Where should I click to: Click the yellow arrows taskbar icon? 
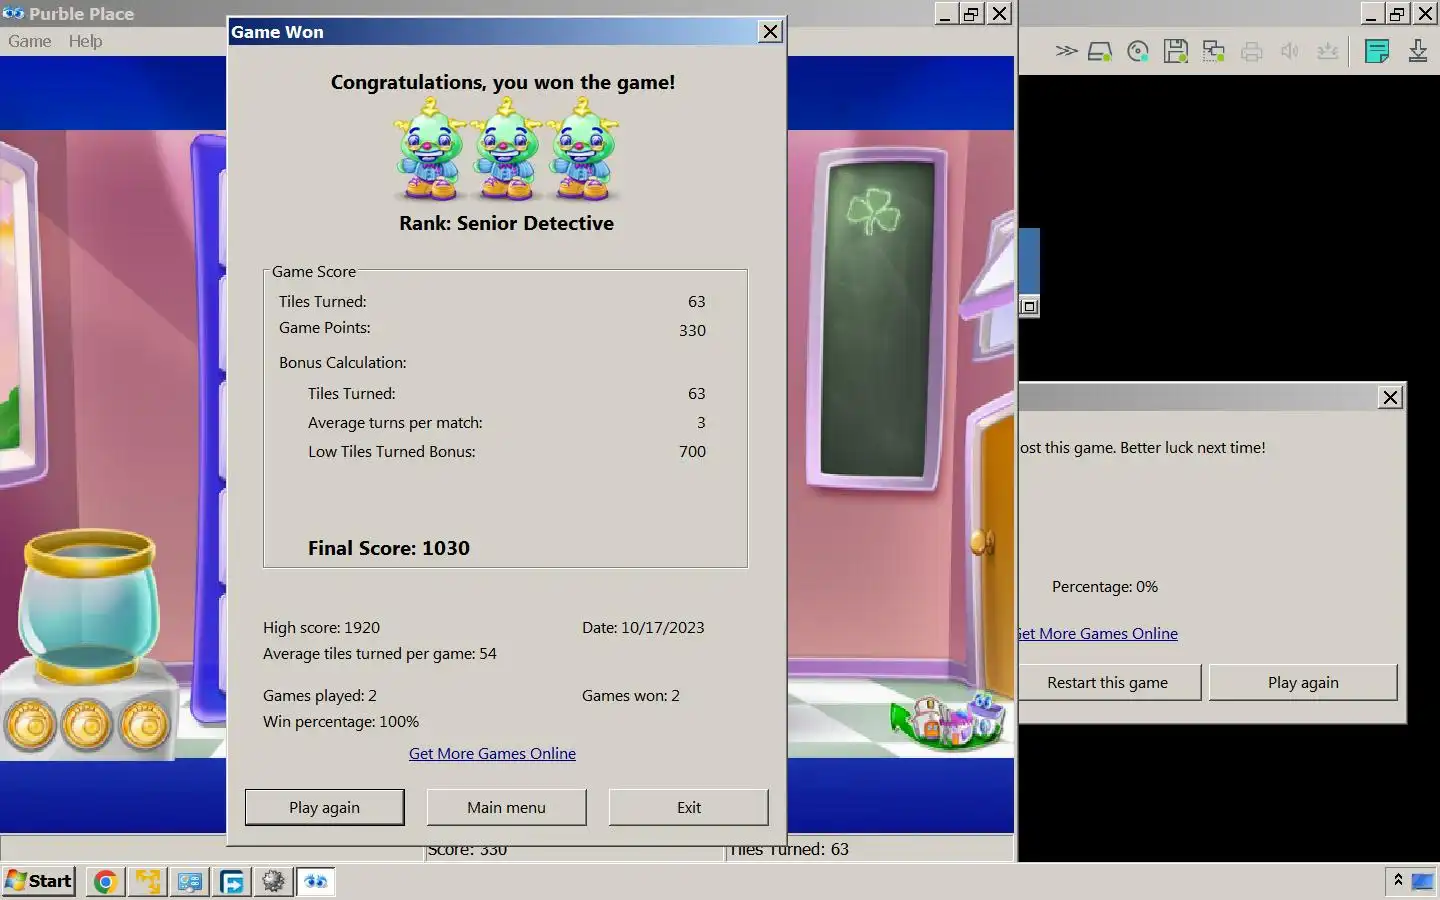(148, 881)
